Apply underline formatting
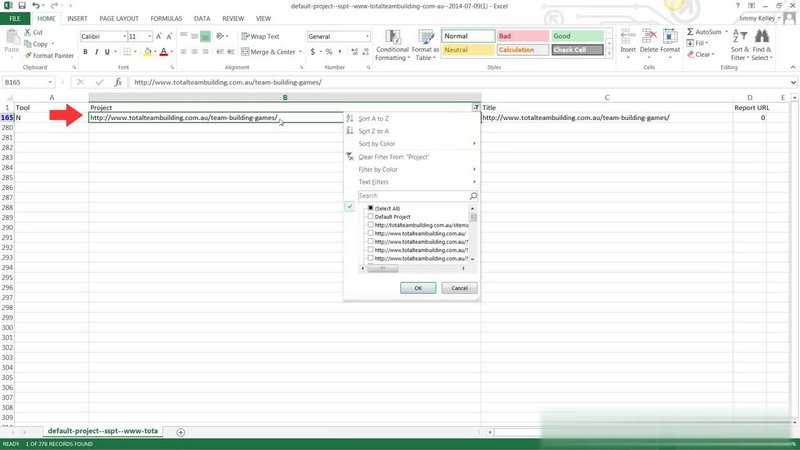Image resolution: width=800 pixels, height=450 pixels. [x=107, y=52]
